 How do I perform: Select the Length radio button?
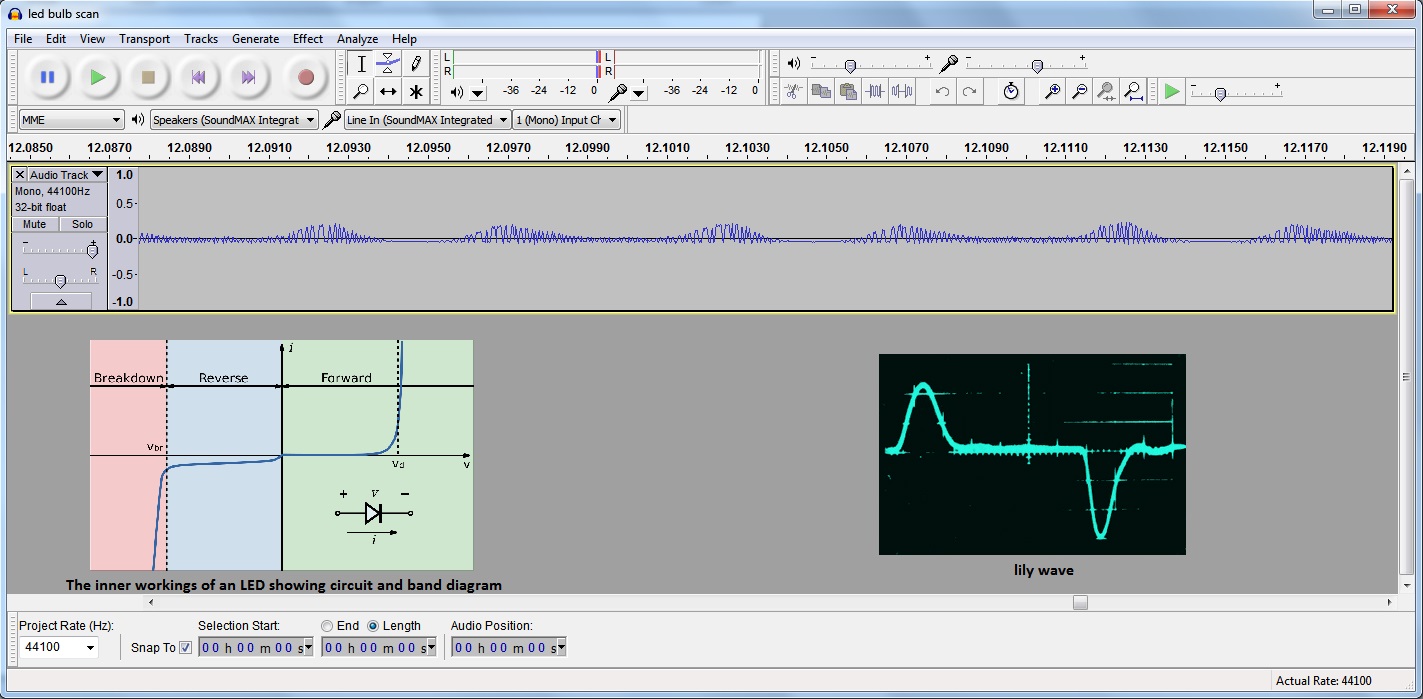click(x=374, y=626)
